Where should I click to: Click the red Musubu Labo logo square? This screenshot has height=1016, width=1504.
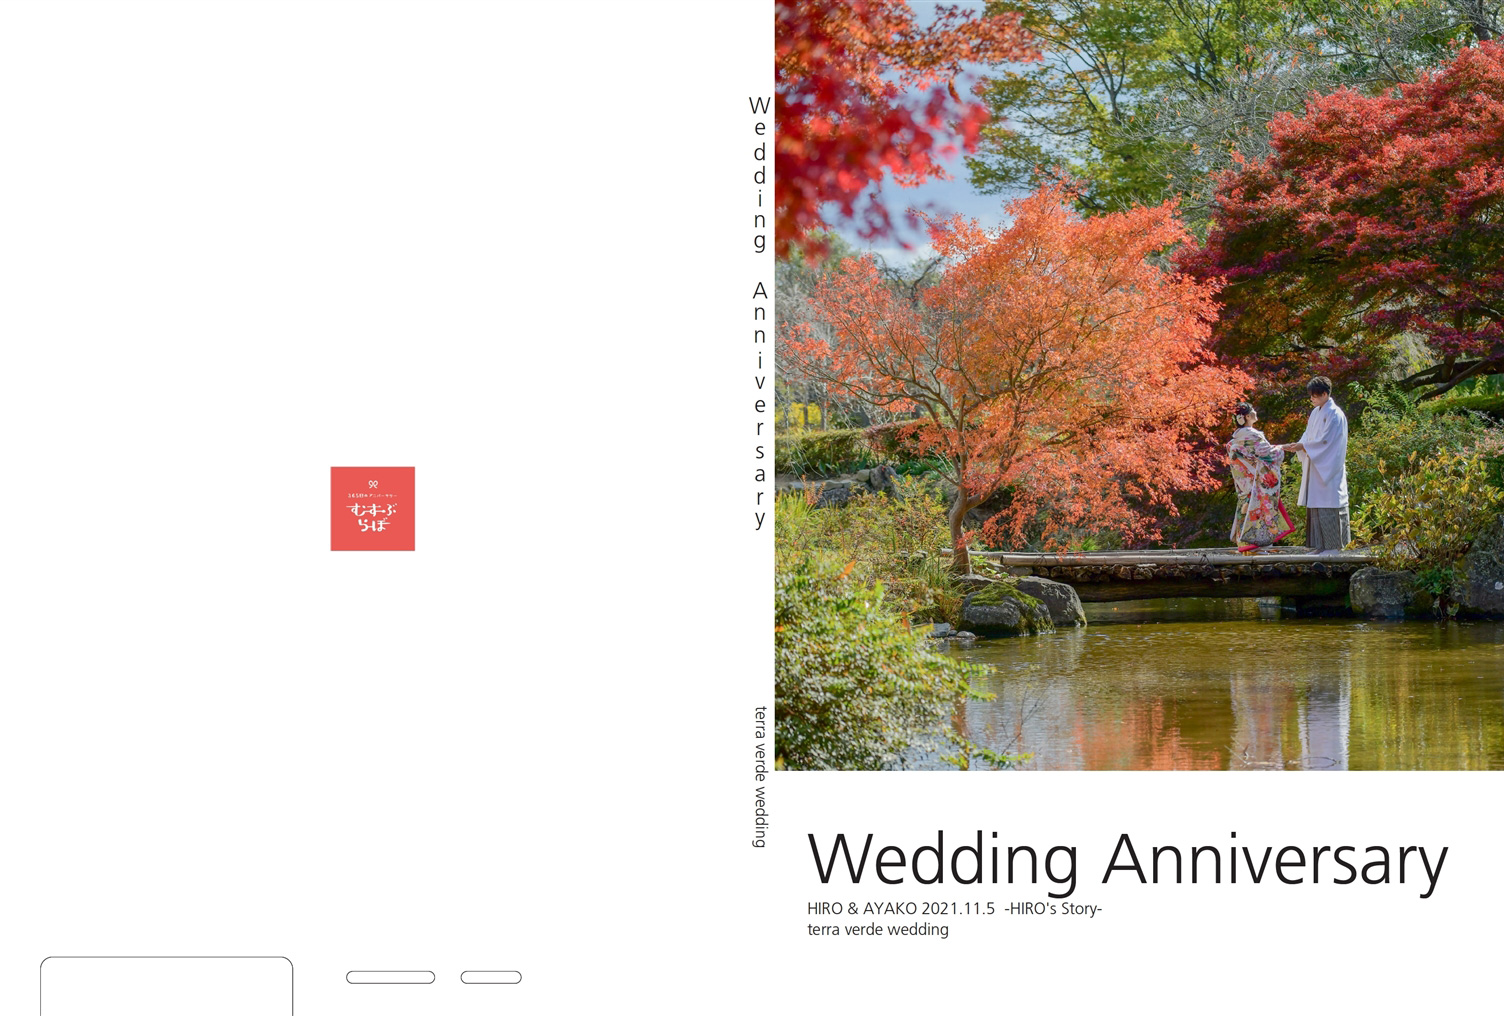point(373,508)
